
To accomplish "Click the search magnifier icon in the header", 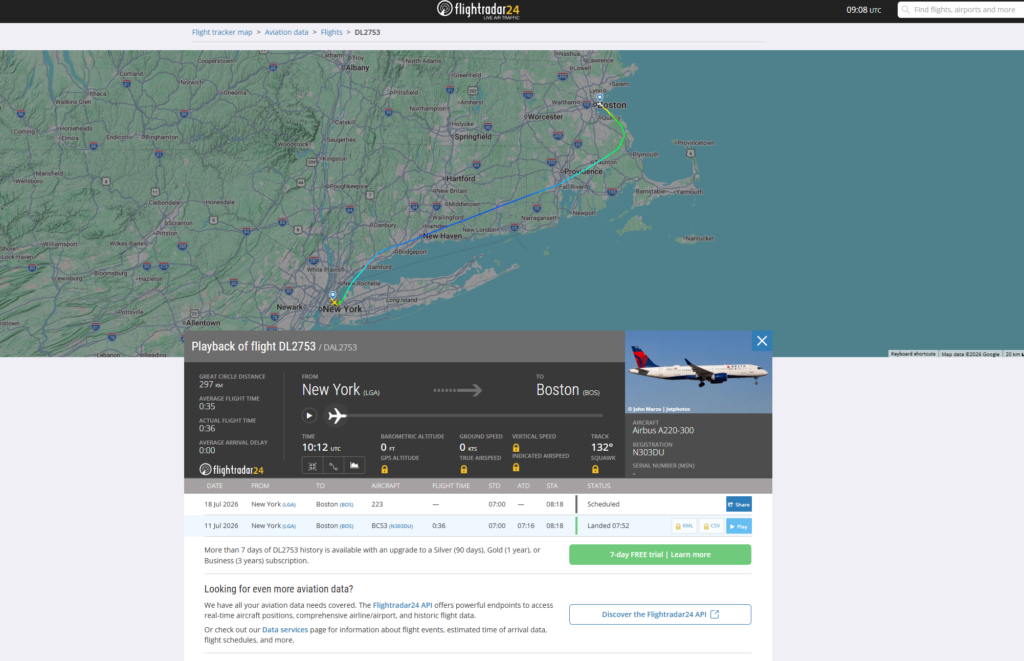I will tap(906, 10).
